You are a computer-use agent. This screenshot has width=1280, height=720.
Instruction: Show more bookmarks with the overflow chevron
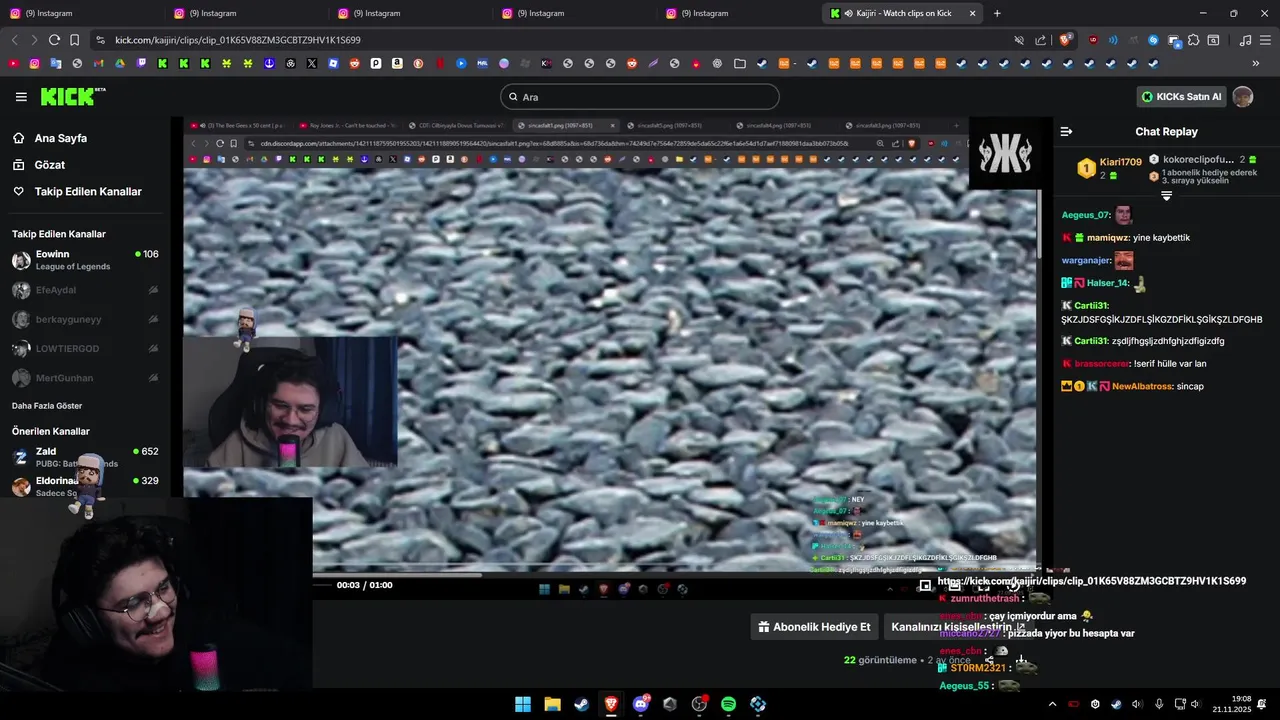[x=1256, y=63]
